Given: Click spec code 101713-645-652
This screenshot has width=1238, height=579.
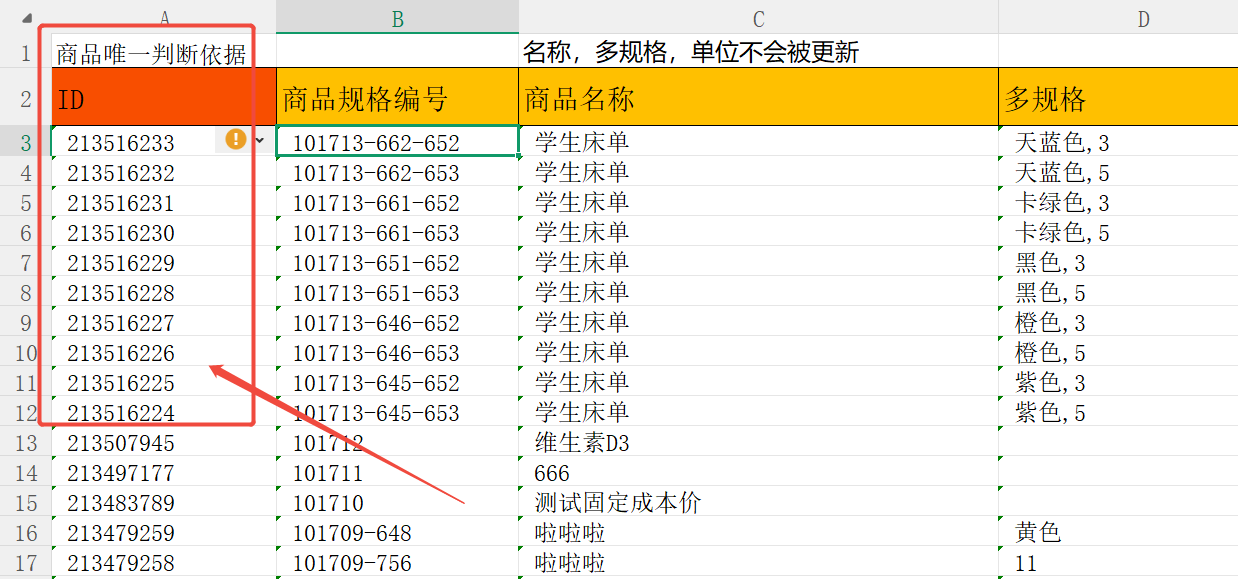Looking at the screenshot, I should pyautogui.click(x=376, y=383).
